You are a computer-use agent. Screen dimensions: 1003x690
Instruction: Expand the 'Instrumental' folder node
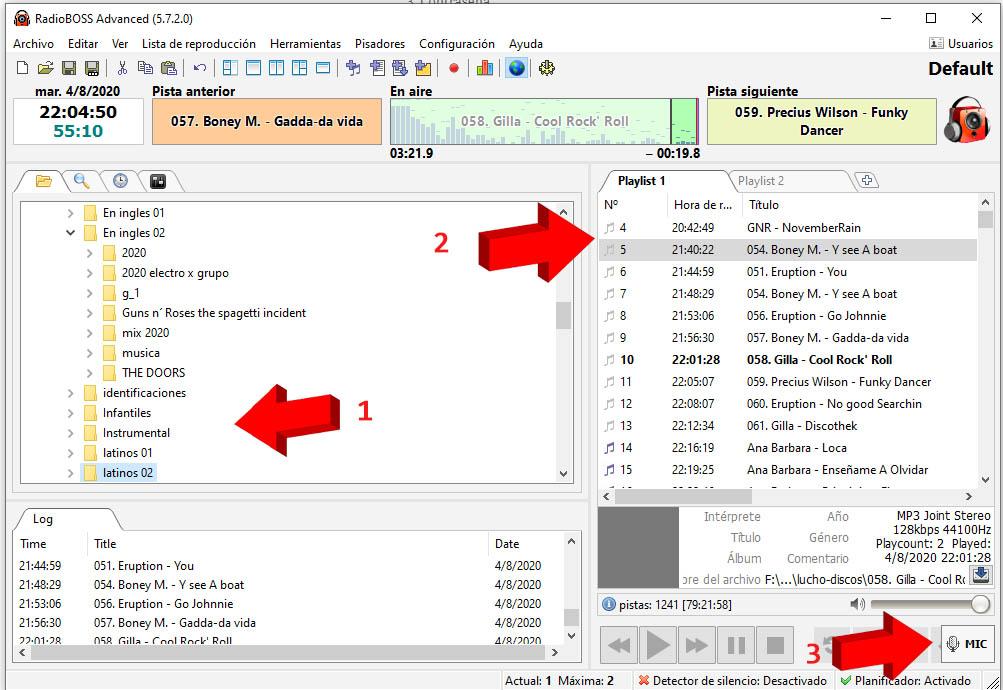pos(70,433)
